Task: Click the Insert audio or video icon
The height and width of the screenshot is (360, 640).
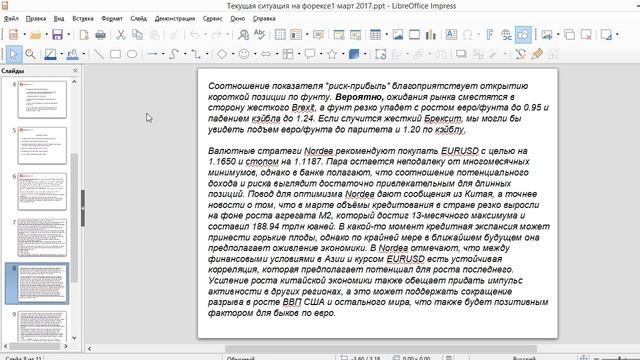Action: [x=415, y=35]
